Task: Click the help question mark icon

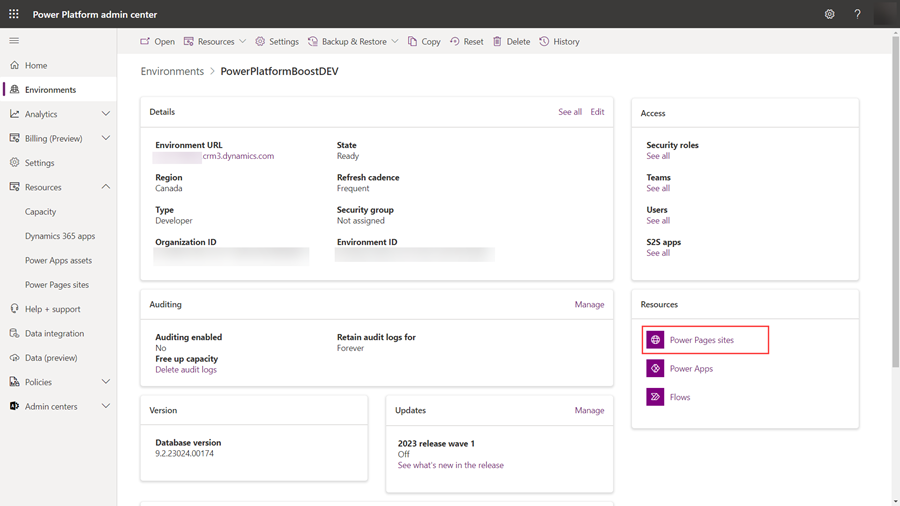Action: click(857, 14)
